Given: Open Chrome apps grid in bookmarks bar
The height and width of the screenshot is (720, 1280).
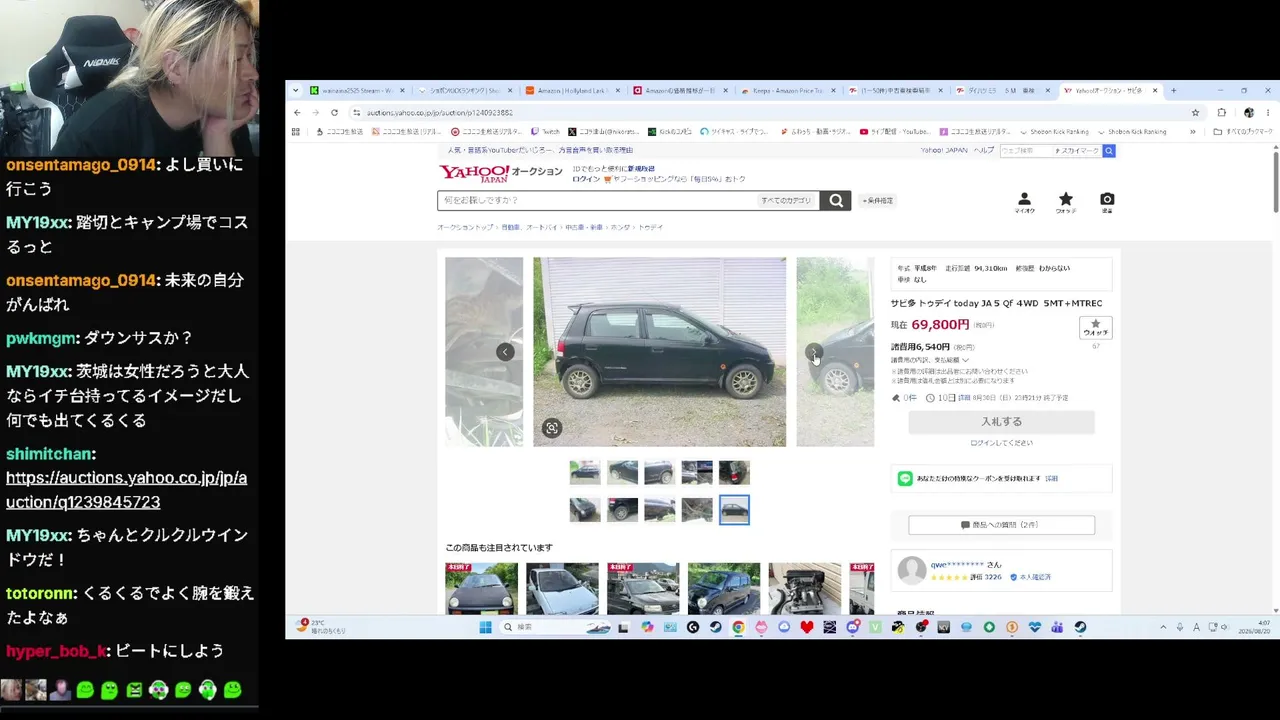Looking at the screenshot, I should click(x=295, y=131).
